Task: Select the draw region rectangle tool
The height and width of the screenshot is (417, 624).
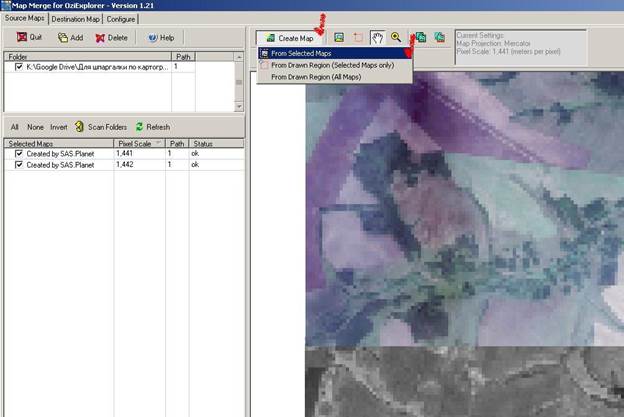Action: (x=358, y=37)
